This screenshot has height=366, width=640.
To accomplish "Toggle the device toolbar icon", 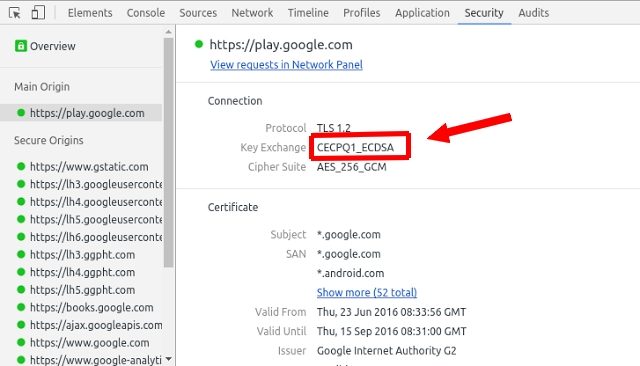I will click(x=38, y=13).
